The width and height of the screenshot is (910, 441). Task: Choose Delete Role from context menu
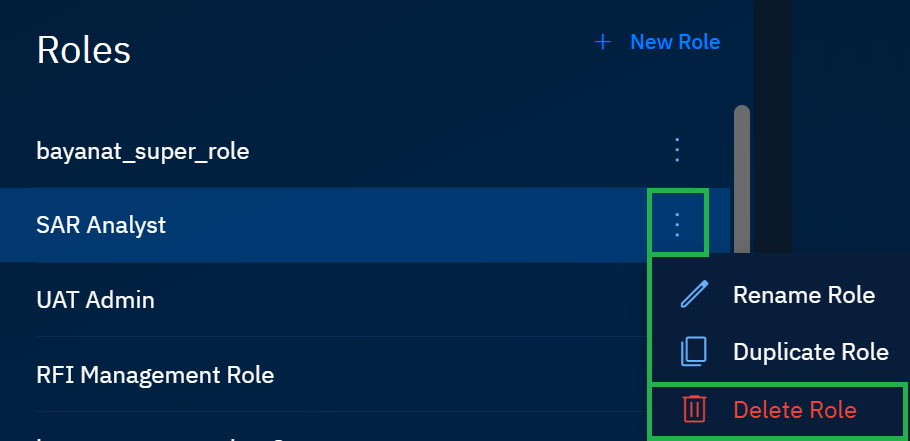click(794, 410)
